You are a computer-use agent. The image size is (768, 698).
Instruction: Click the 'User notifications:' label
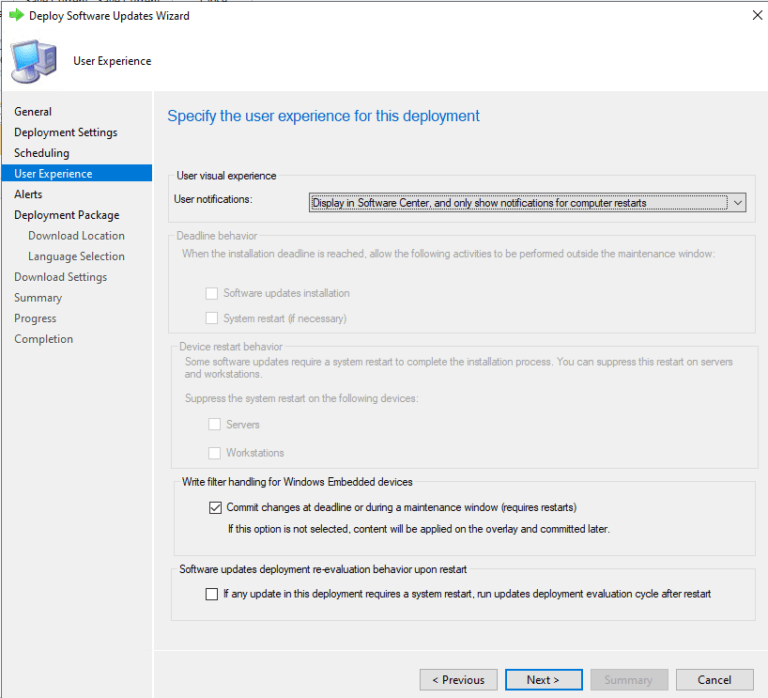213,199
